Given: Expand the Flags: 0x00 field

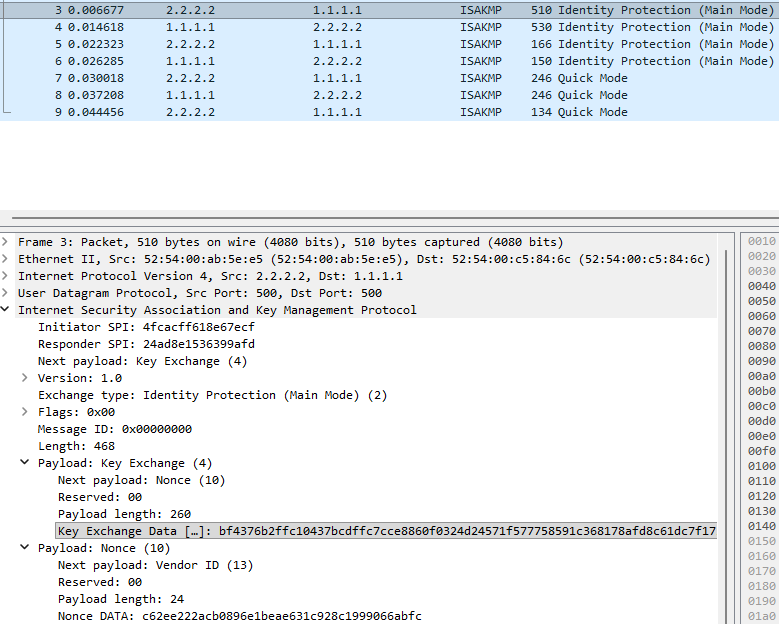Looking at the screenshot, I should click(25, 412).
